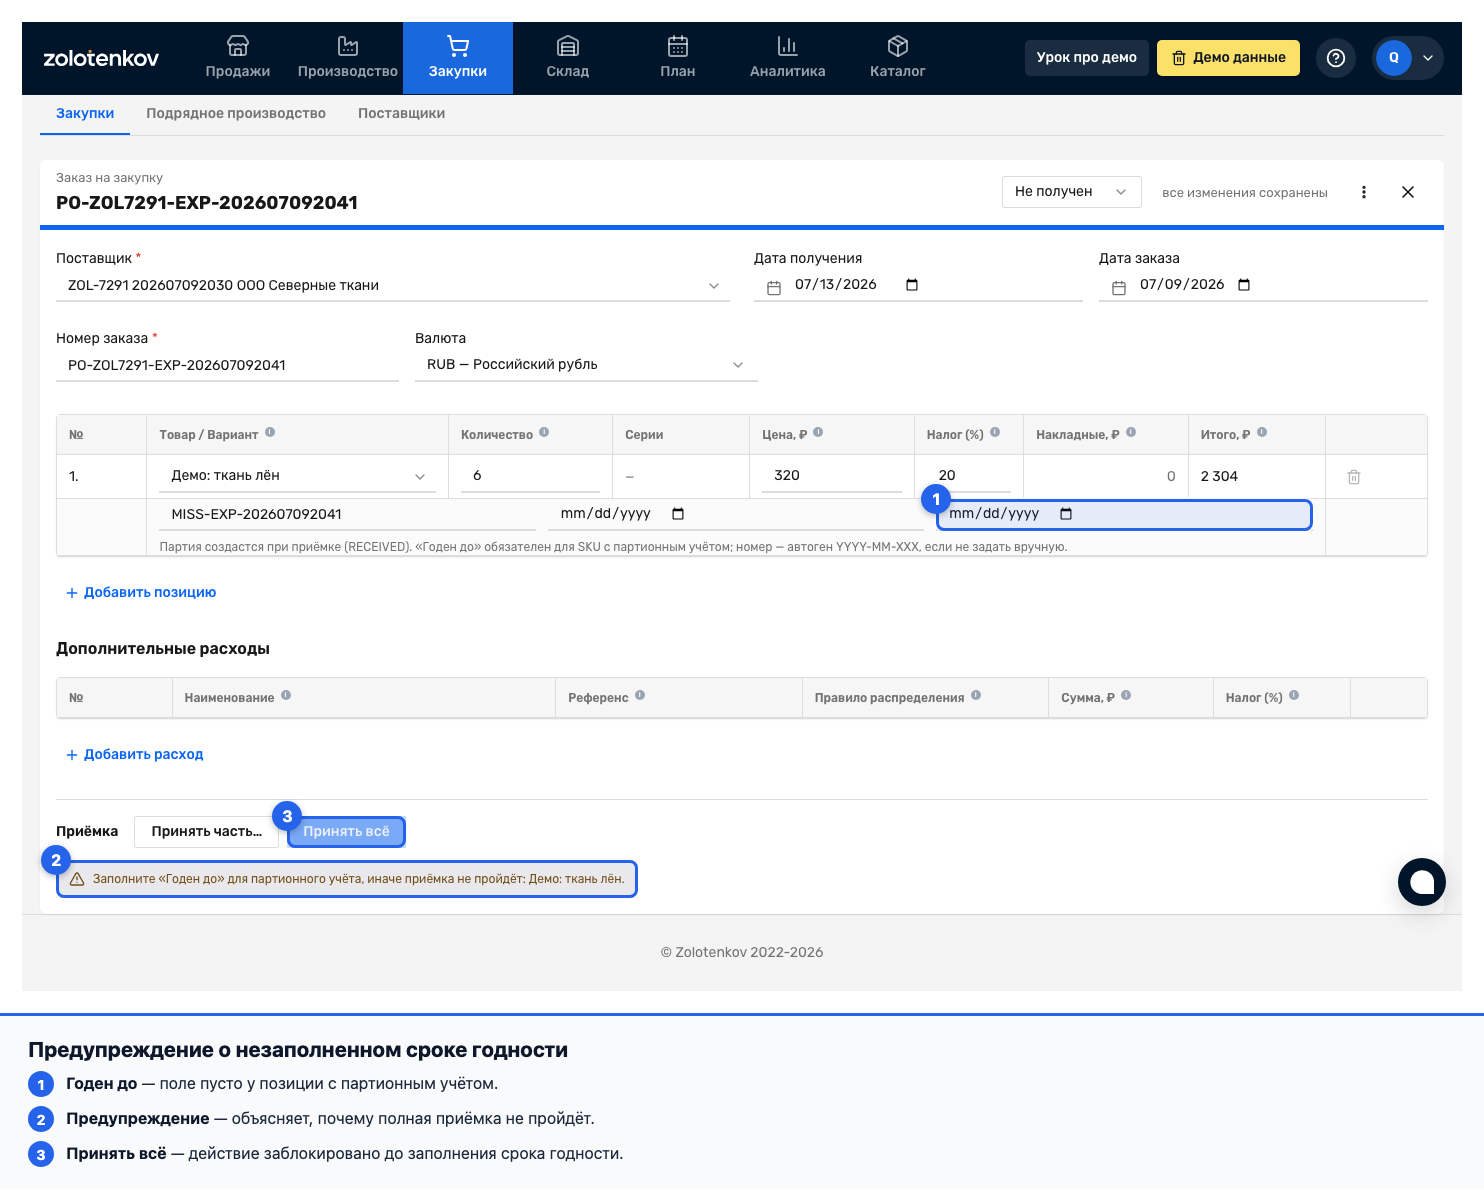The width and height of the screenshot is (1484, 1190).
Task: Expand the Валюта RUB dropdown
Action: (738, 365)
